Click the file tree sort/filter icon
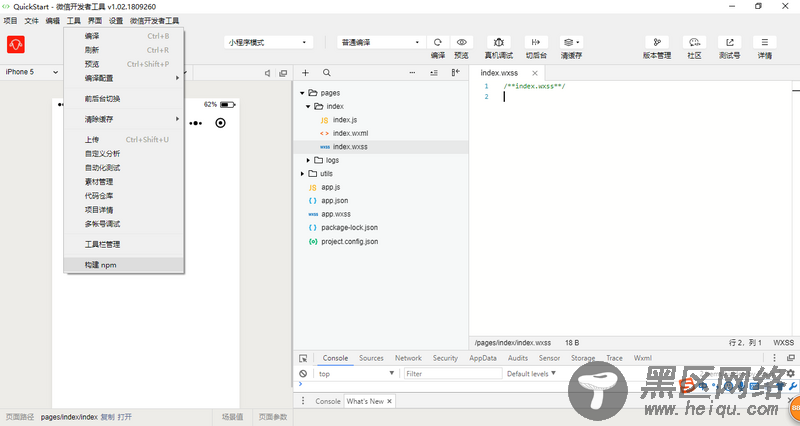 (434, 73)
